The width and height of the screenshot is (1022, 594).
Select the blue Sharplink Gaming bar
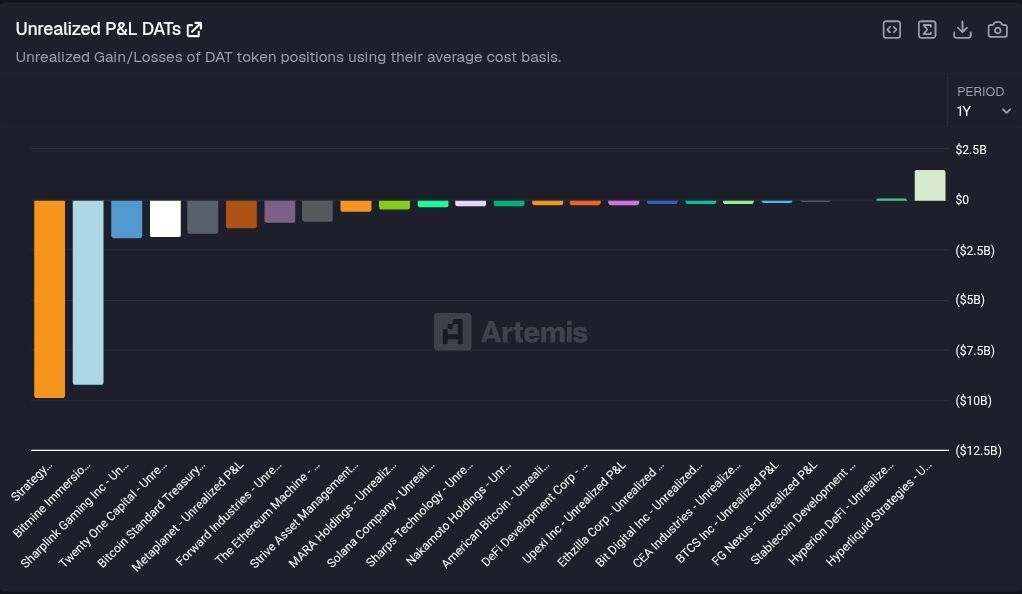pyautogui.click(x=126, y=219)
